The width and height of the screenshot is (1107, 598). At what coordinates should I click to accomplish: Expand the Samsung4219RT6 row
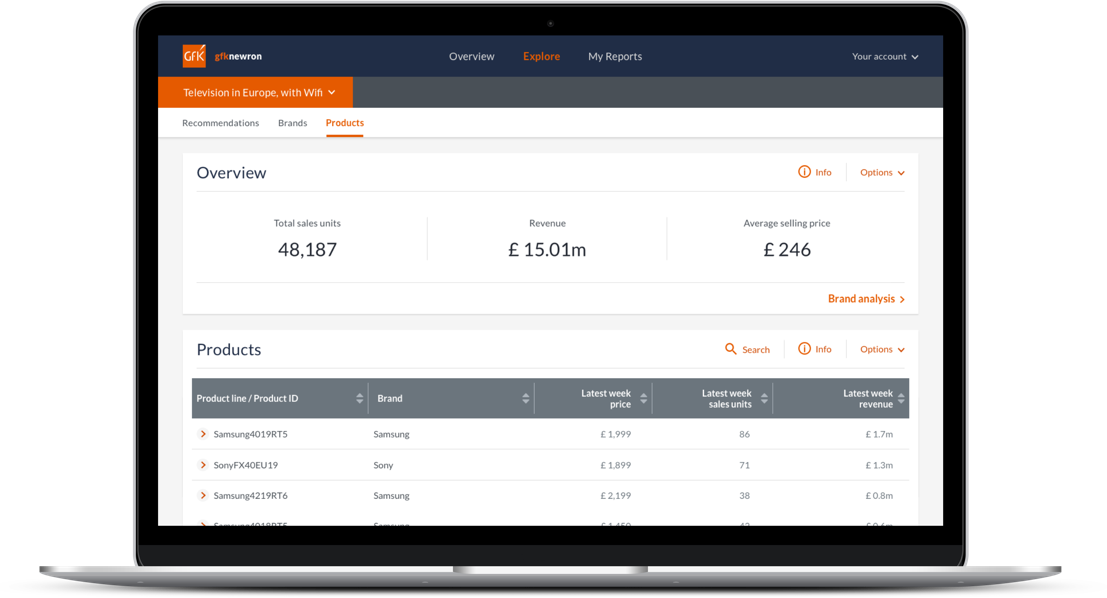[203, 496]
